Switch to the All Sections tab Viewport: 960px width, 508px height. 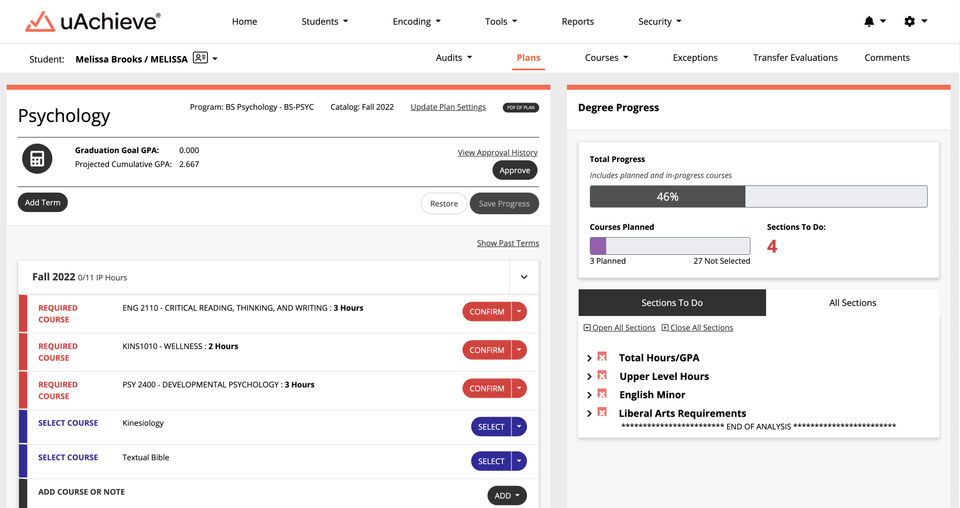tap(852, 302)
